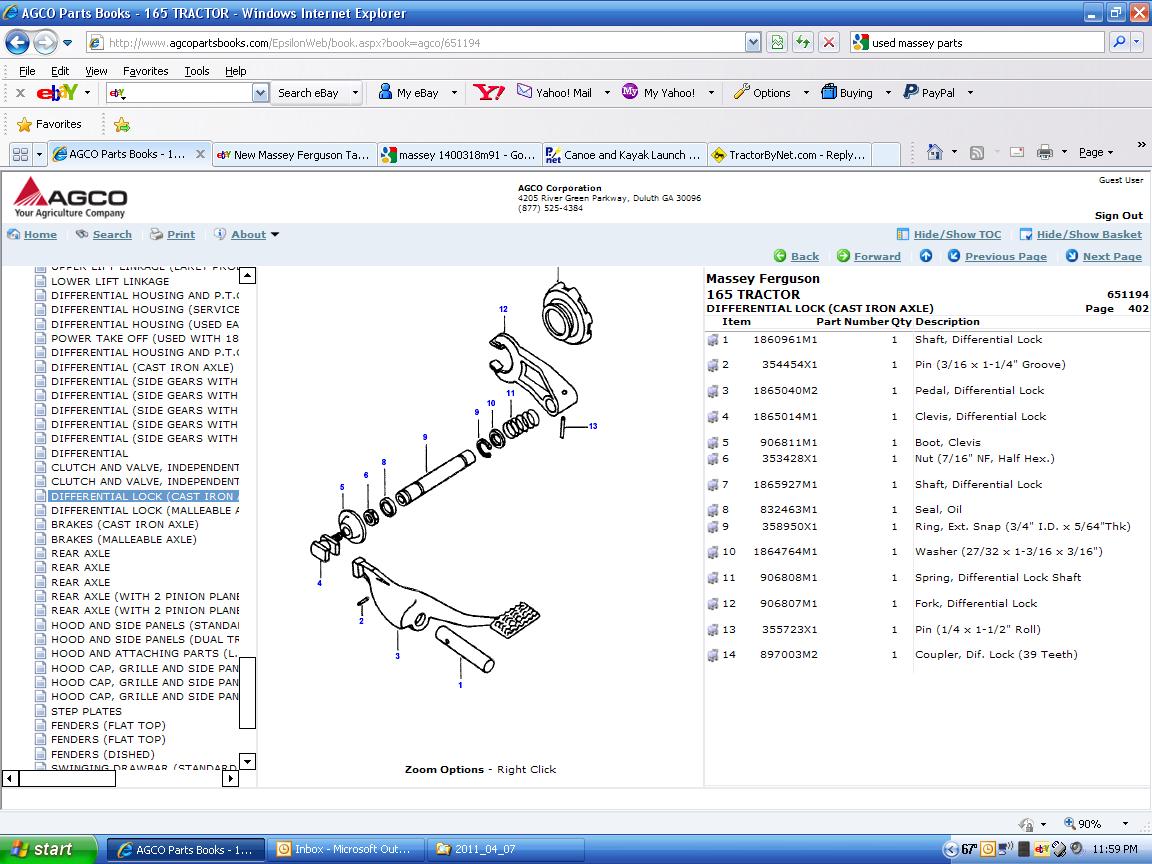The image size is (1152, 864).
Task: Switch to the TractorByNet.com tab
Action: (x=788, y=154)
